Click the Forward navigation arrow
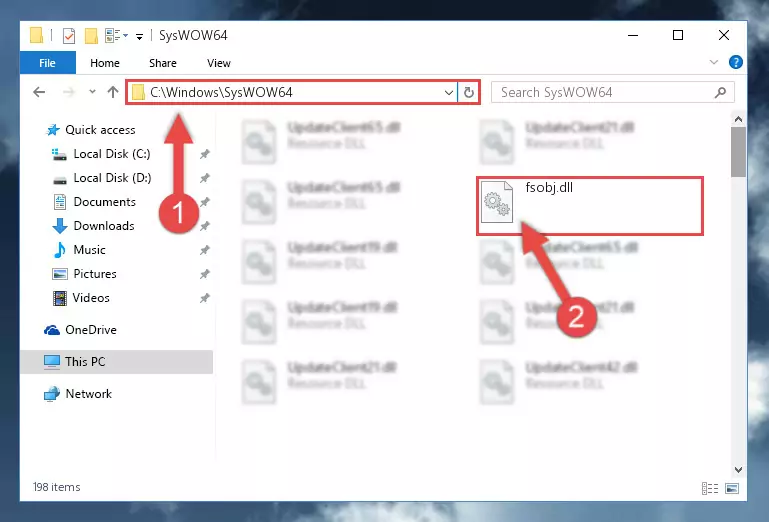Viewport: 769px width, 522px height. click(x=69, y=92)
